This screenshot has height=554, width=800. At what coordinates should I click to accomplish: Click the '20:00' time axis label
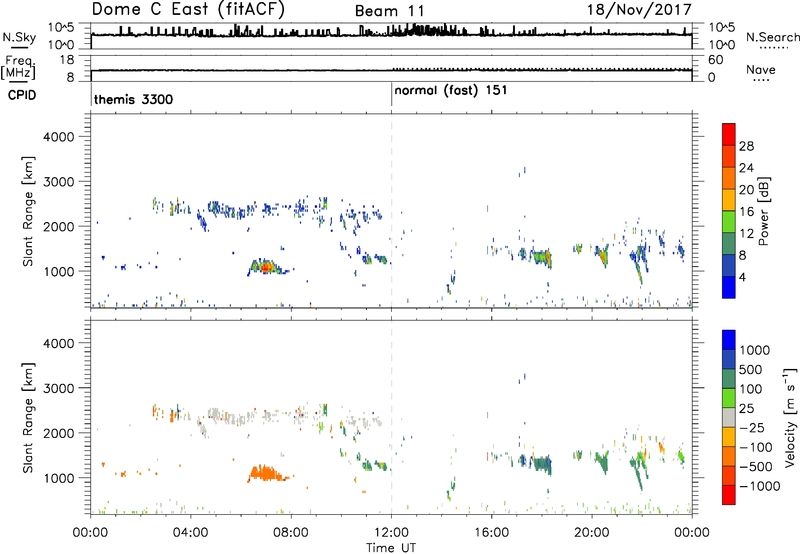point(592,533)
